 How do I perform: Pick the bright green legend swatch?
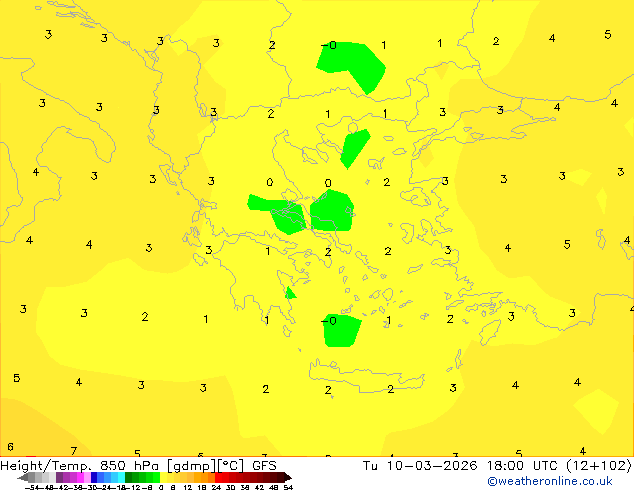click(156, 477)
